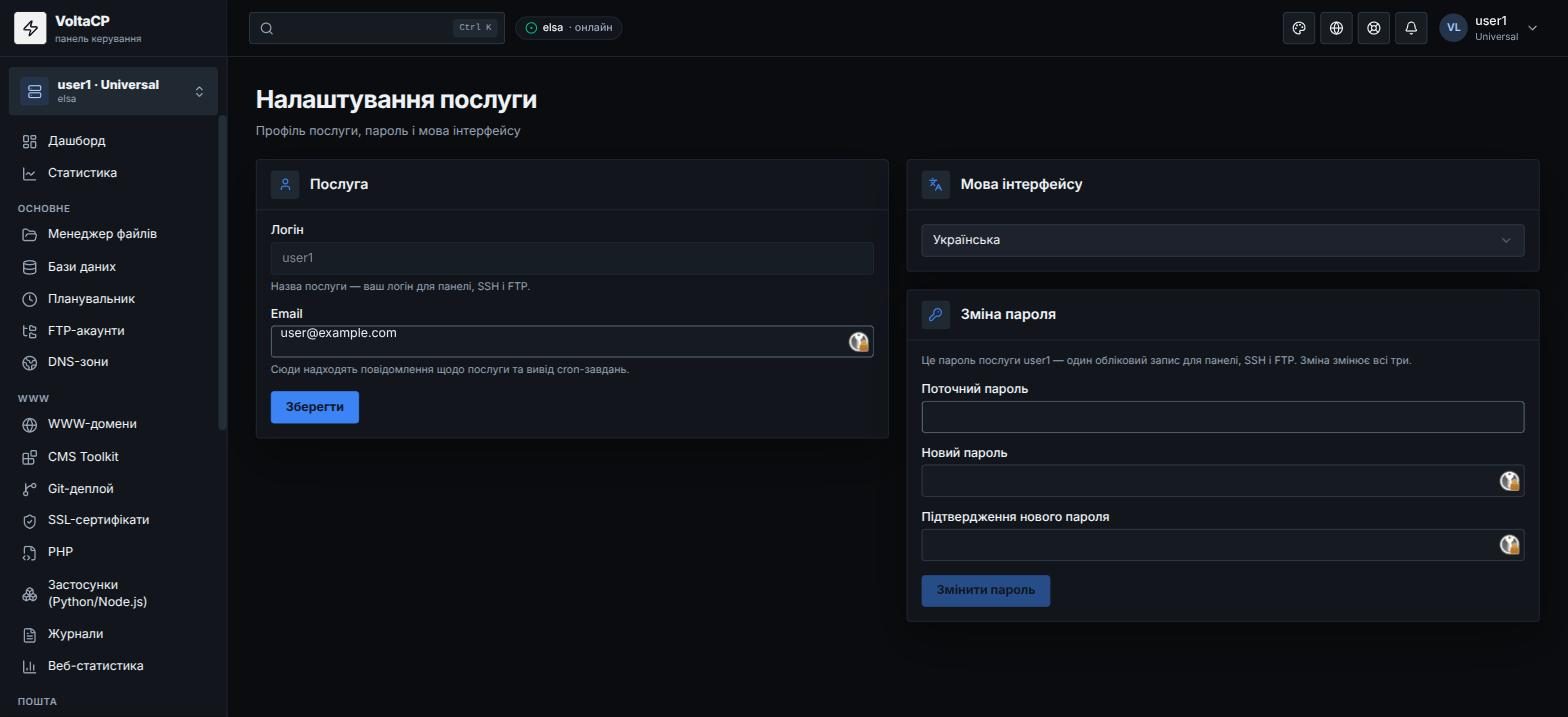Click the support lifebuoy icon
Image resolution: width=1568 pixels, height=717 pixels.
coord(1374,28)
